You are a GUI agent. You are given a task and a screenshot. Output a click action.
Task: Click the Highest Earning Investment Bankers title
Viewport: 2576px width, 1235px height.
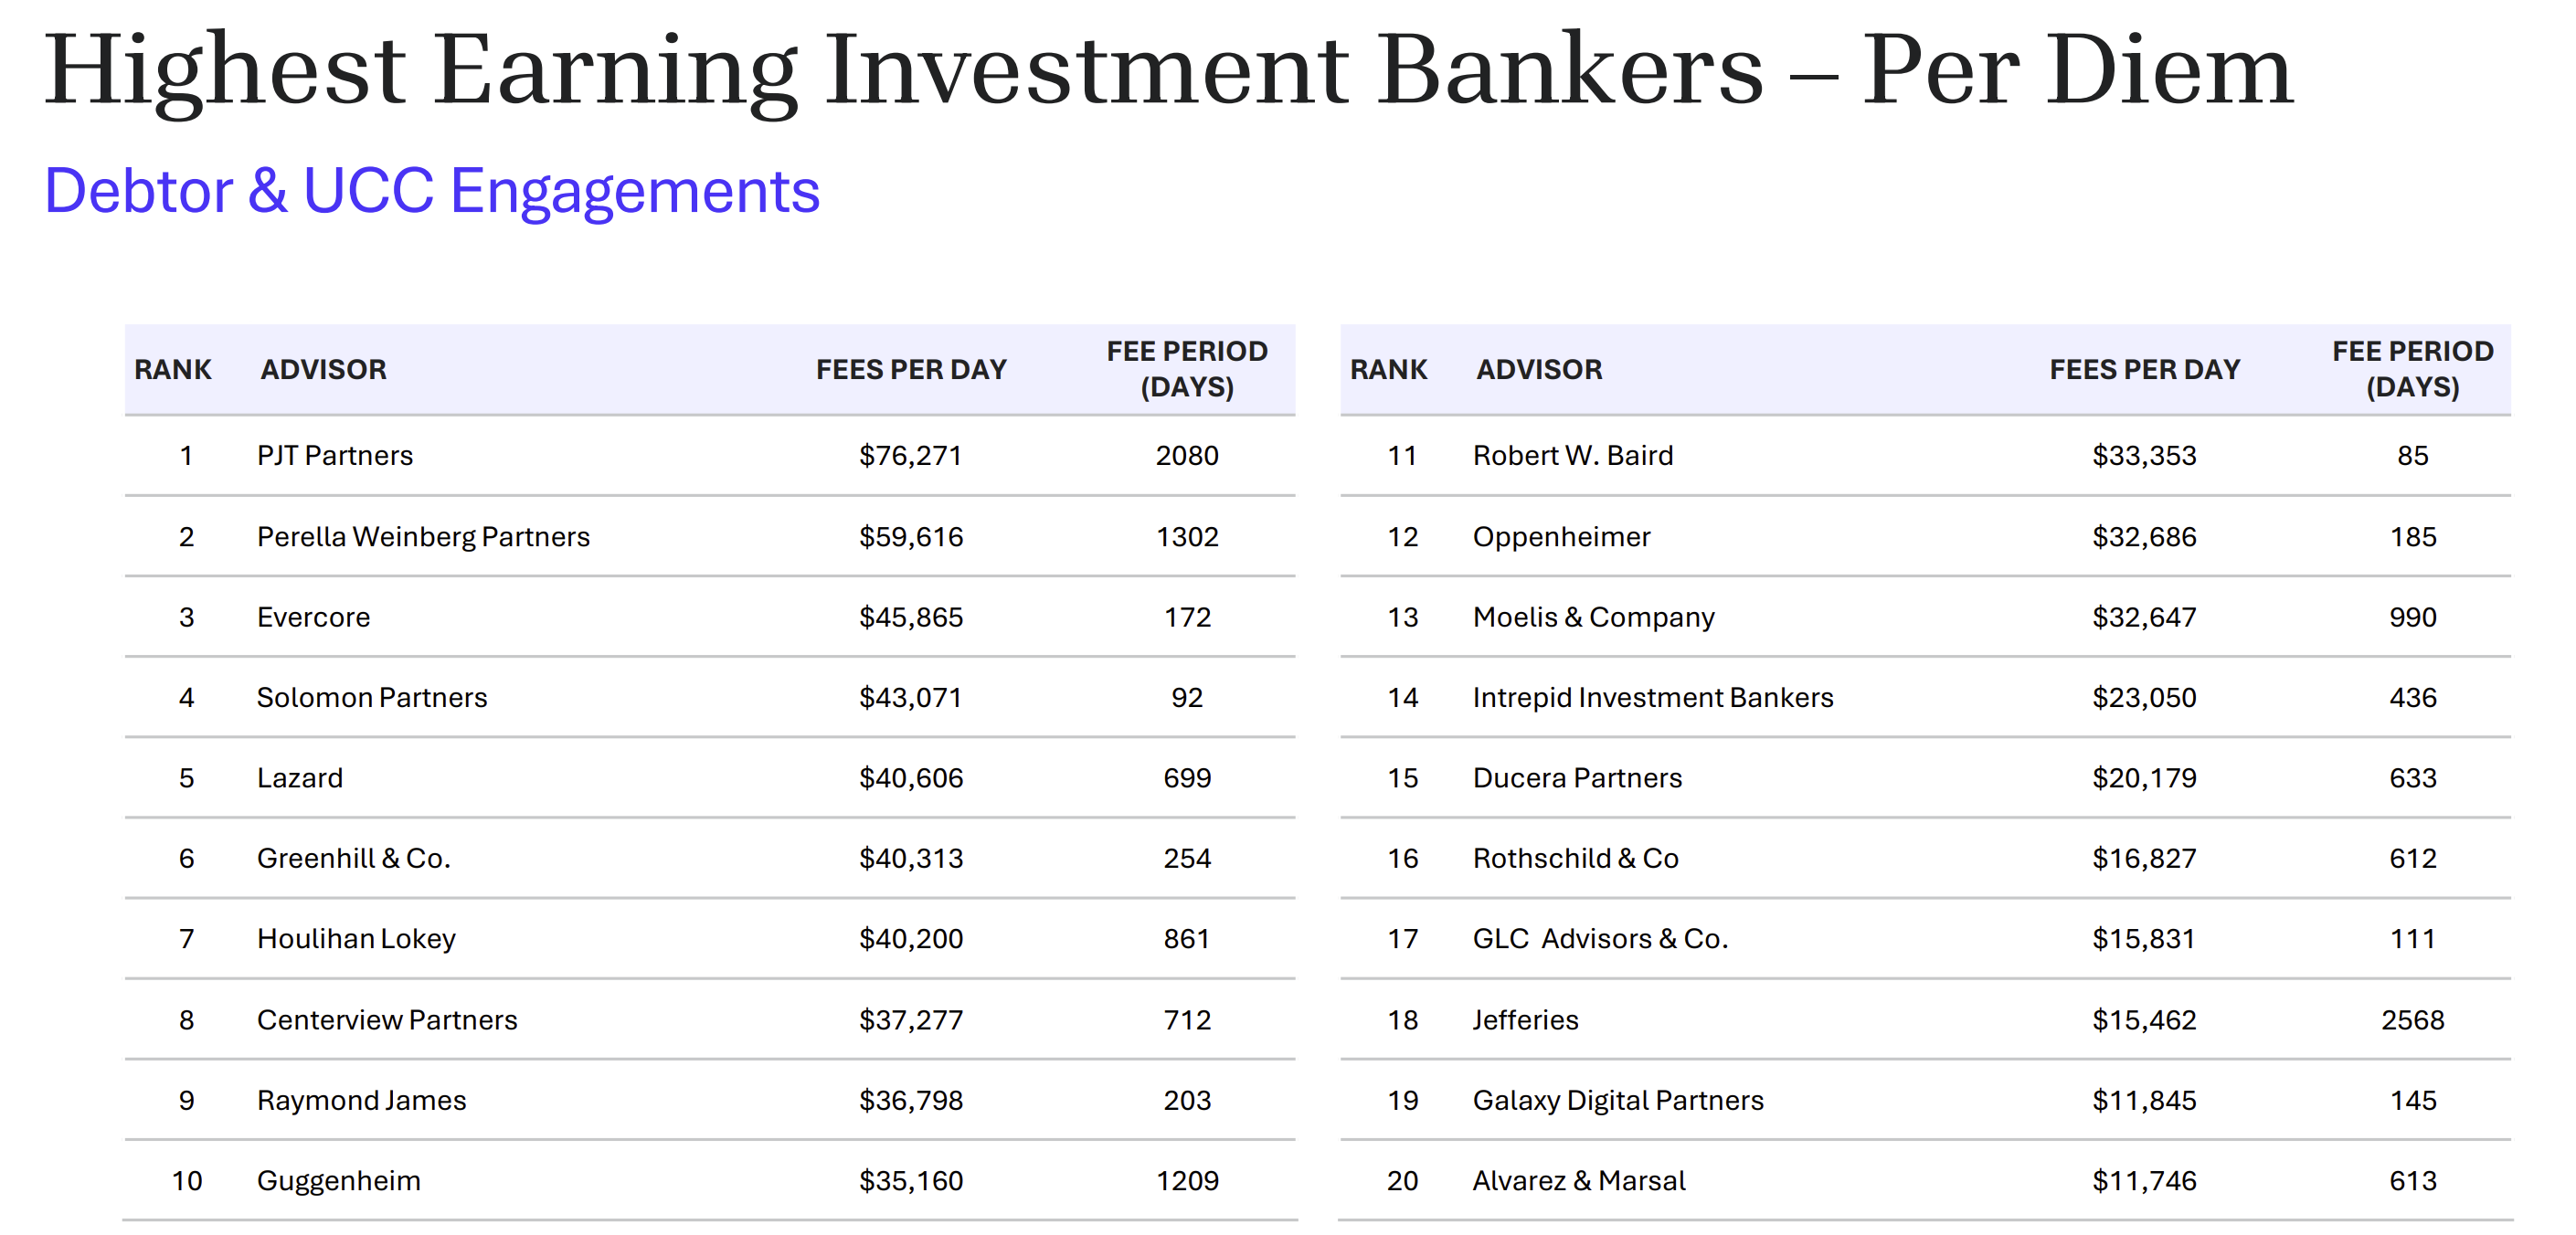[1168, 70]
